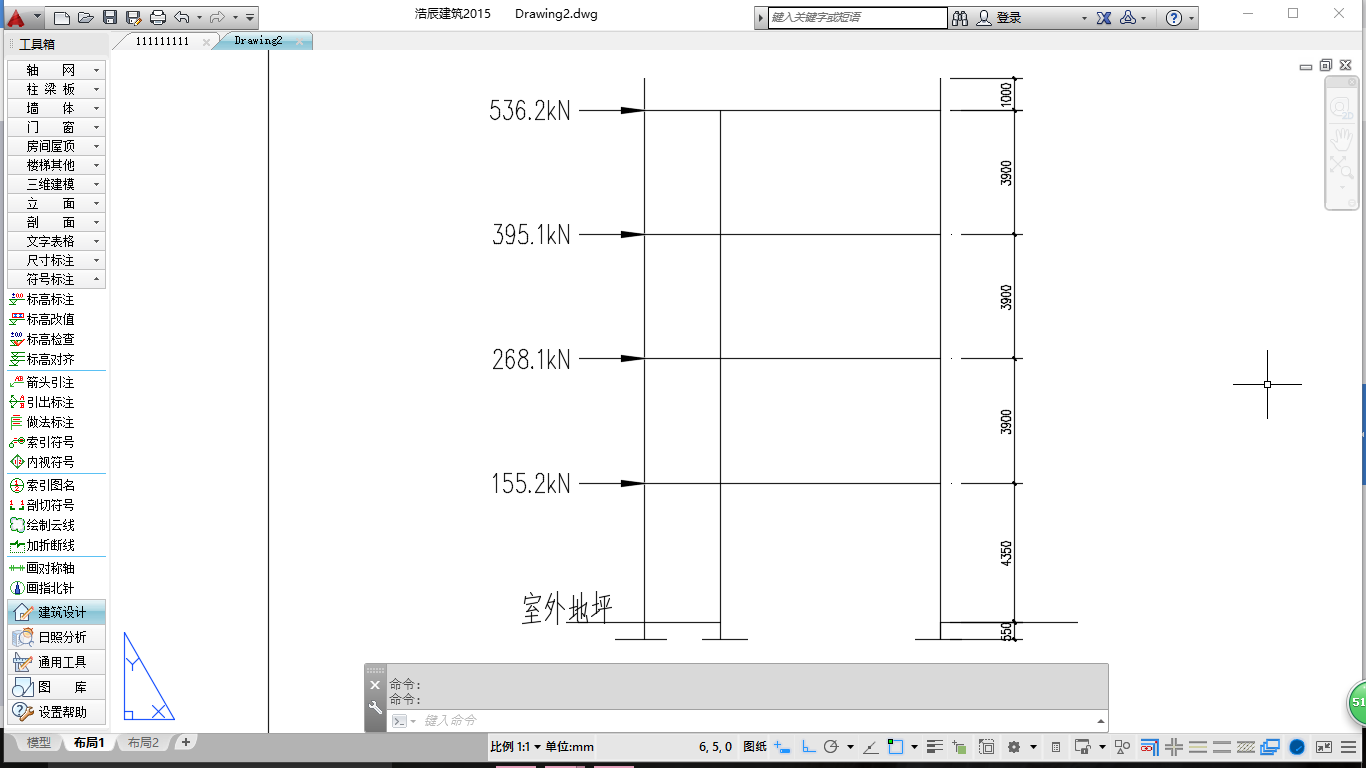This screenshot has height=768, width=1366.
Task: Toggle the 图纸 paper space button
Action: 755,746
